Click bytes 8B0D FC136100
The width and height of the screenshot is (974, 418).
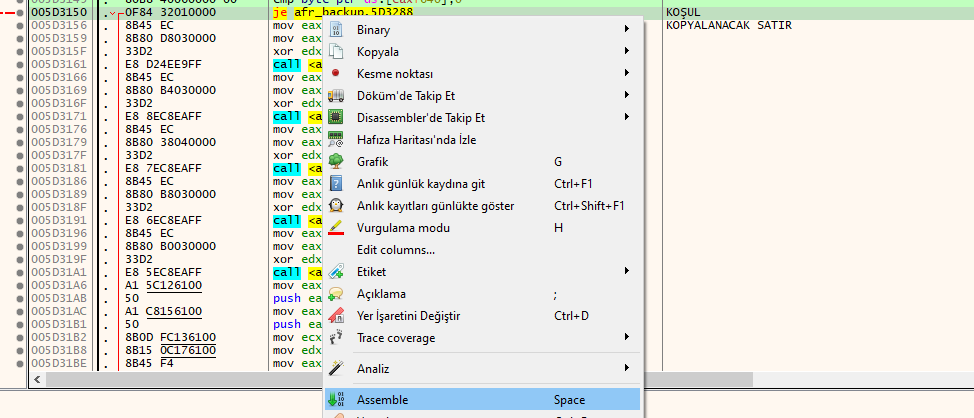click(171, 337)
